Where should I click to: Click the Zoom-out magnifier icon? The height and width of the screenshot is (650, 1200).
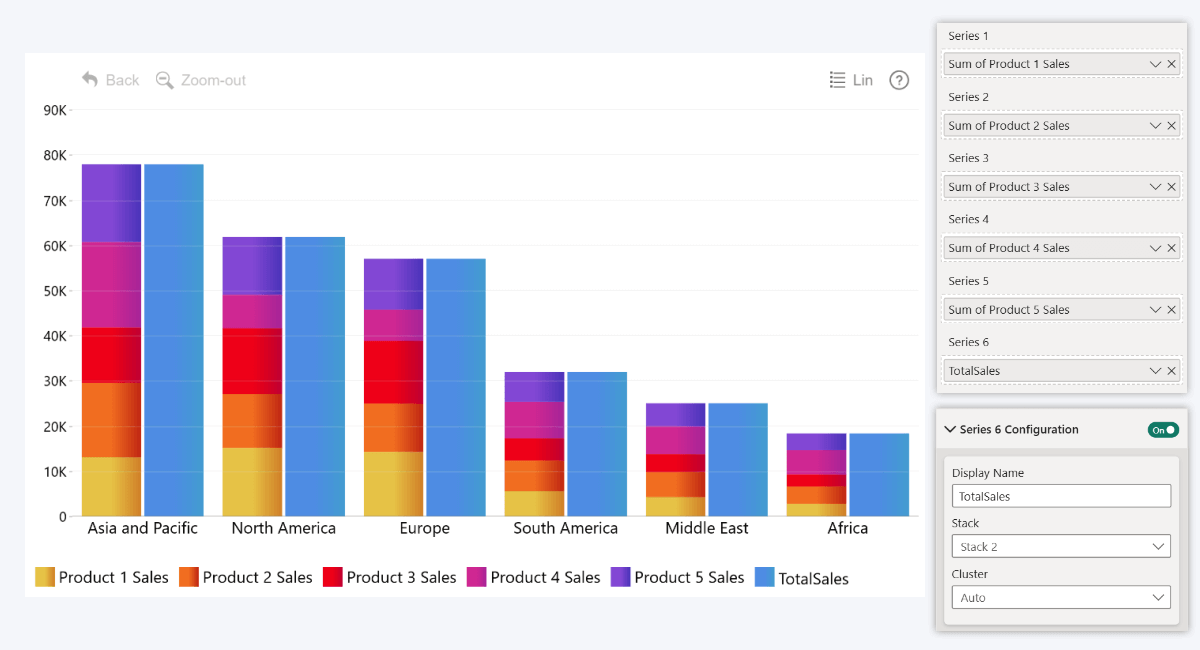click(165, 80)
